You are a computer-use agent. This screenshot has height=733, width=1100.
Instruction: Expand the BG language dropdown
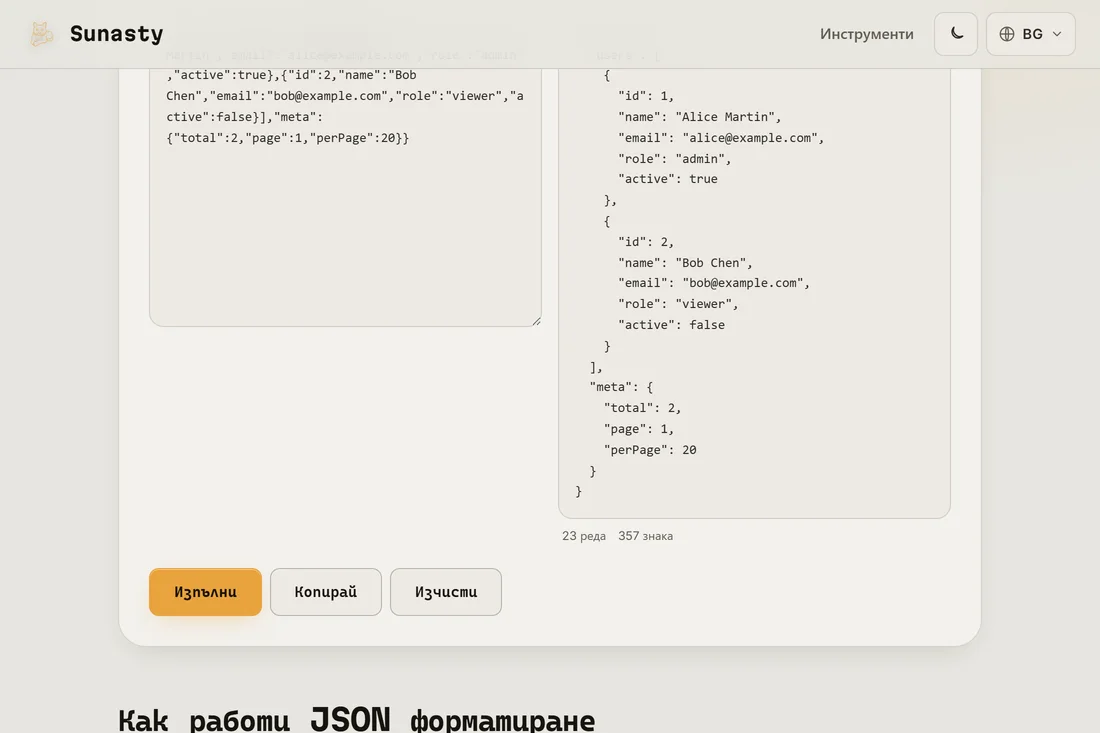1031,34
